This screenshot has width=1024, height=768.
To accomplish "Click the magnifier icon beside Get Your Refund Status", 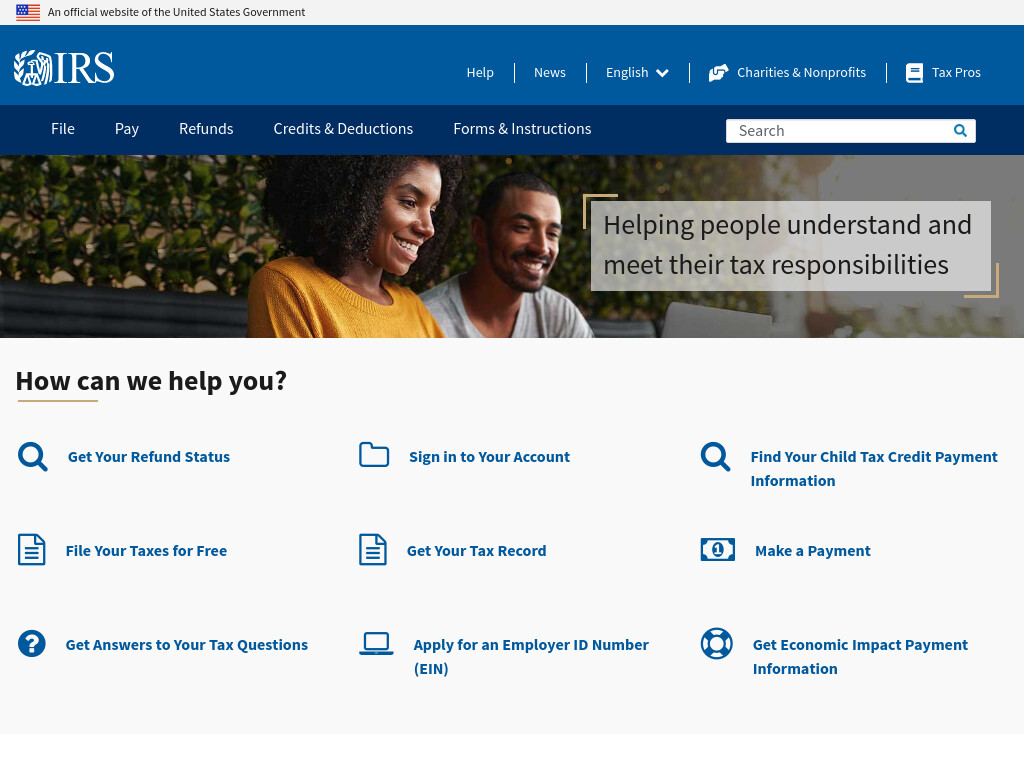I will point(33,456).
